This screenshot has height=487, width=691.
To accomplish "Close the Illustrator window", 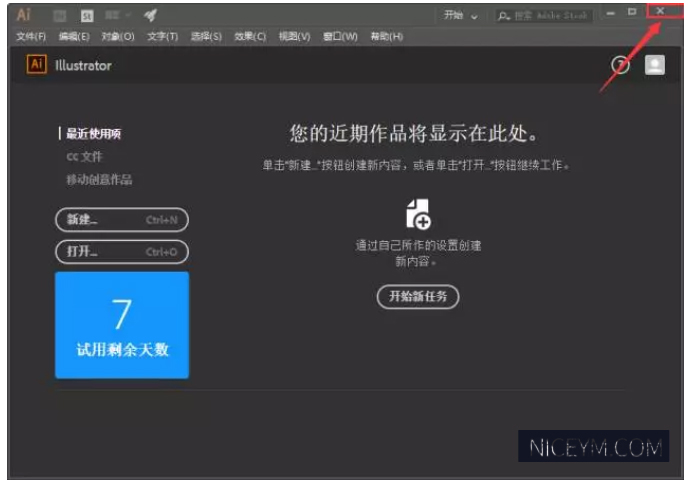I will click(x=660, y=11).
